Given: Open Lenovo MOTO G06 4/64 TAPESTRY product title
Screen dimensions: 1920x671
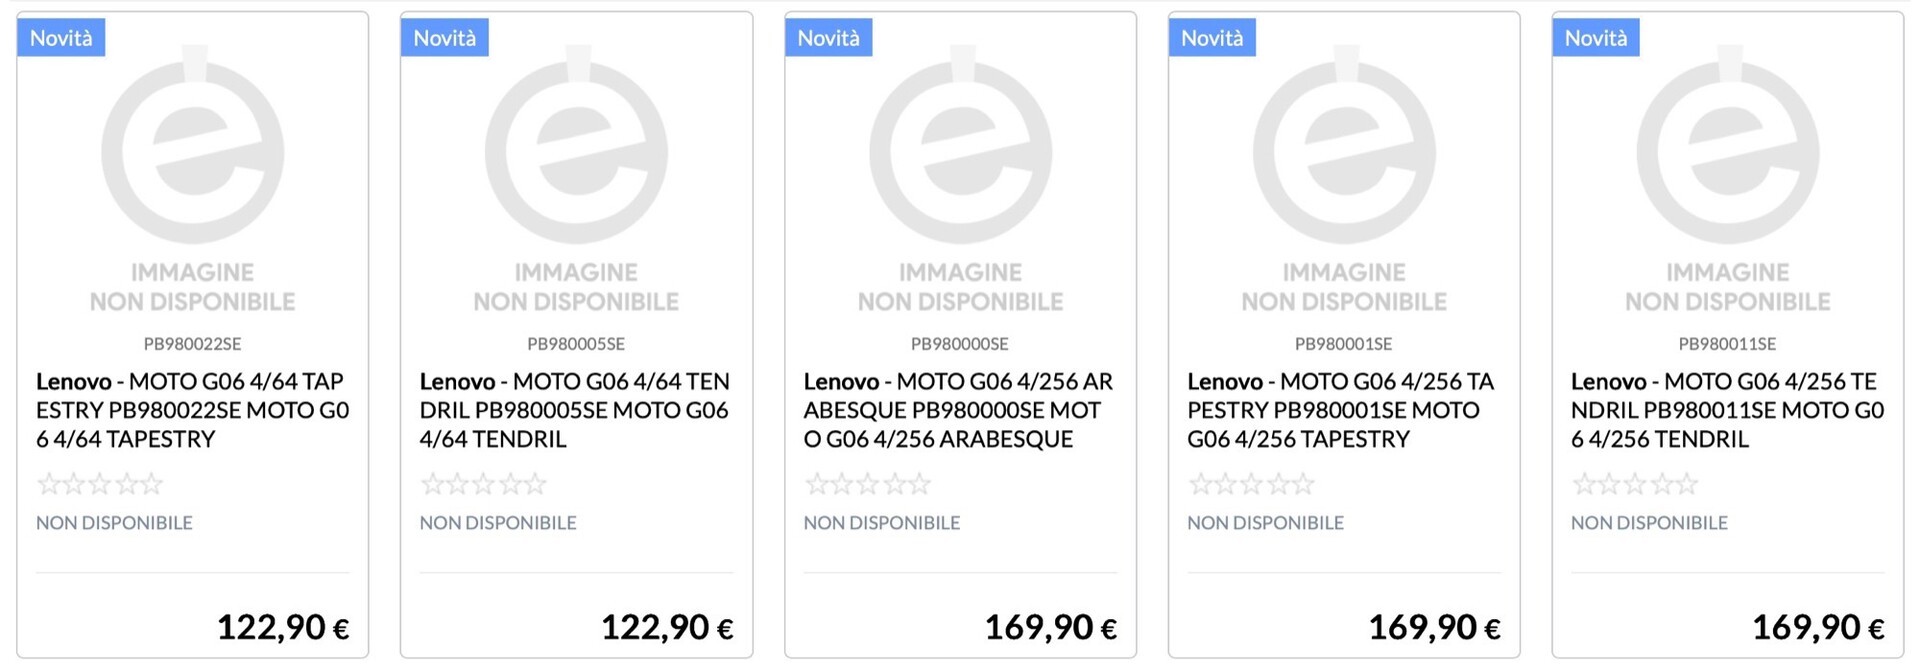Looking at the screenshot, I should tap(192, 410).
